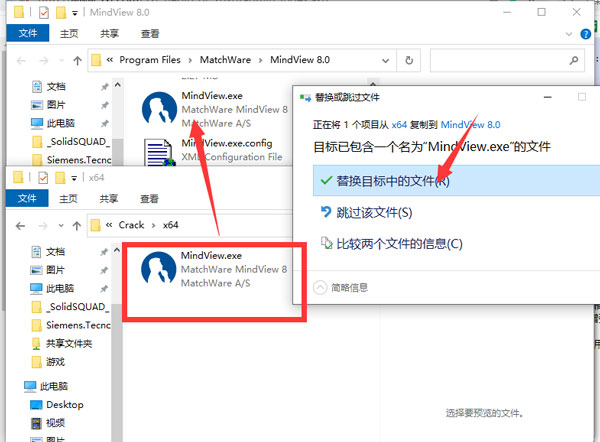Open recent locations dropdown in x64 window
This screenshot has height=442, width=600.
[x=61, y=226]
